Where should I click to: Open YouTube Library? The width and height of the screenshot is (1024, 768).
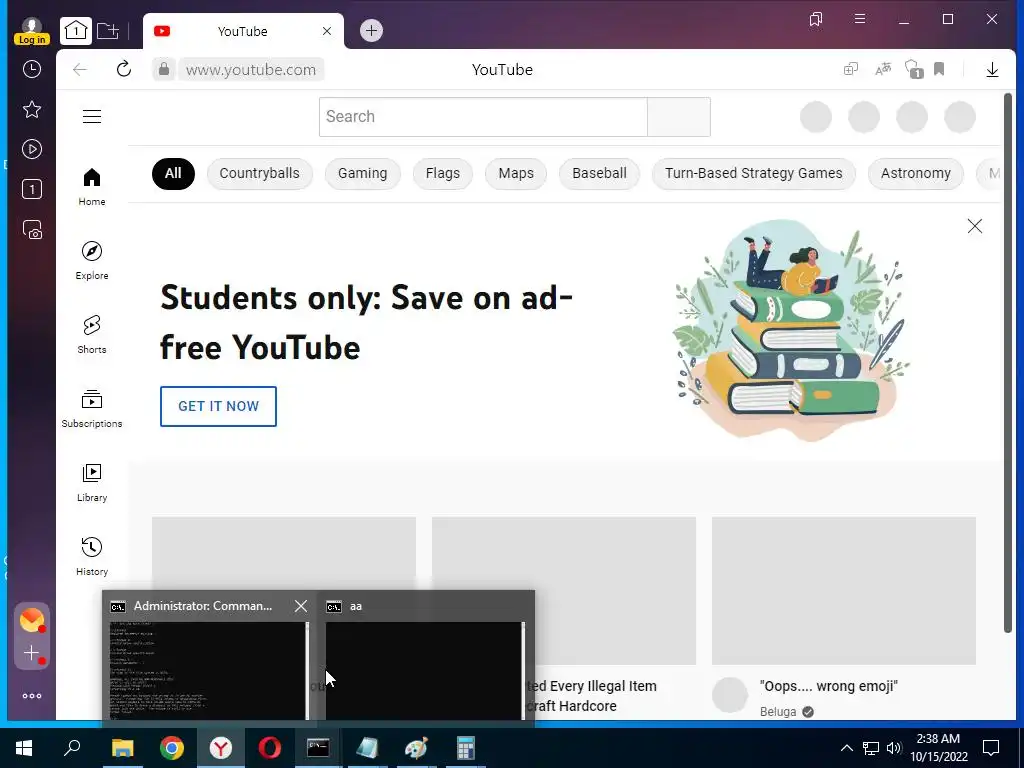pyautogui.click(x=92, y=483)
